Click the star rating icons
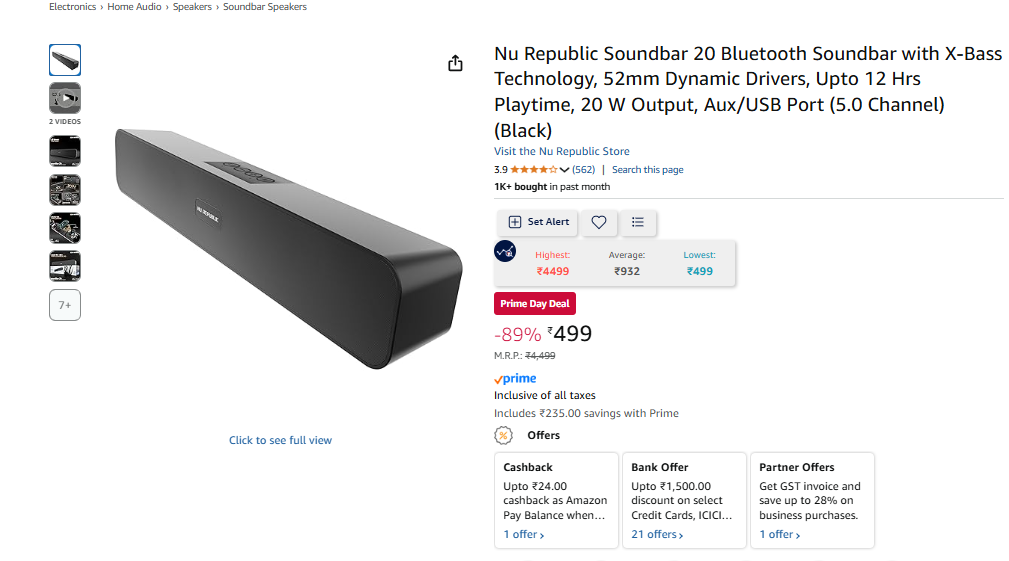This screenshot has height=561, width=1009. click(x=533, y=170)
